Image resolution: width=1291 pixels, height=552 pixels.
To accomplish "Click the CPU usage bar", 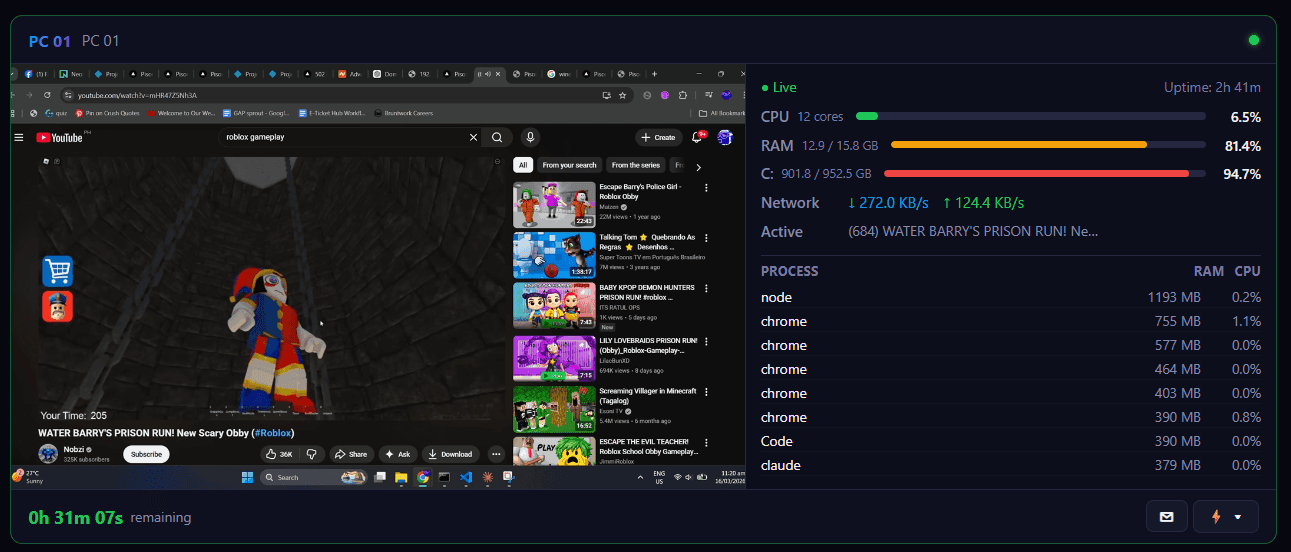I will click(1031, 116).
